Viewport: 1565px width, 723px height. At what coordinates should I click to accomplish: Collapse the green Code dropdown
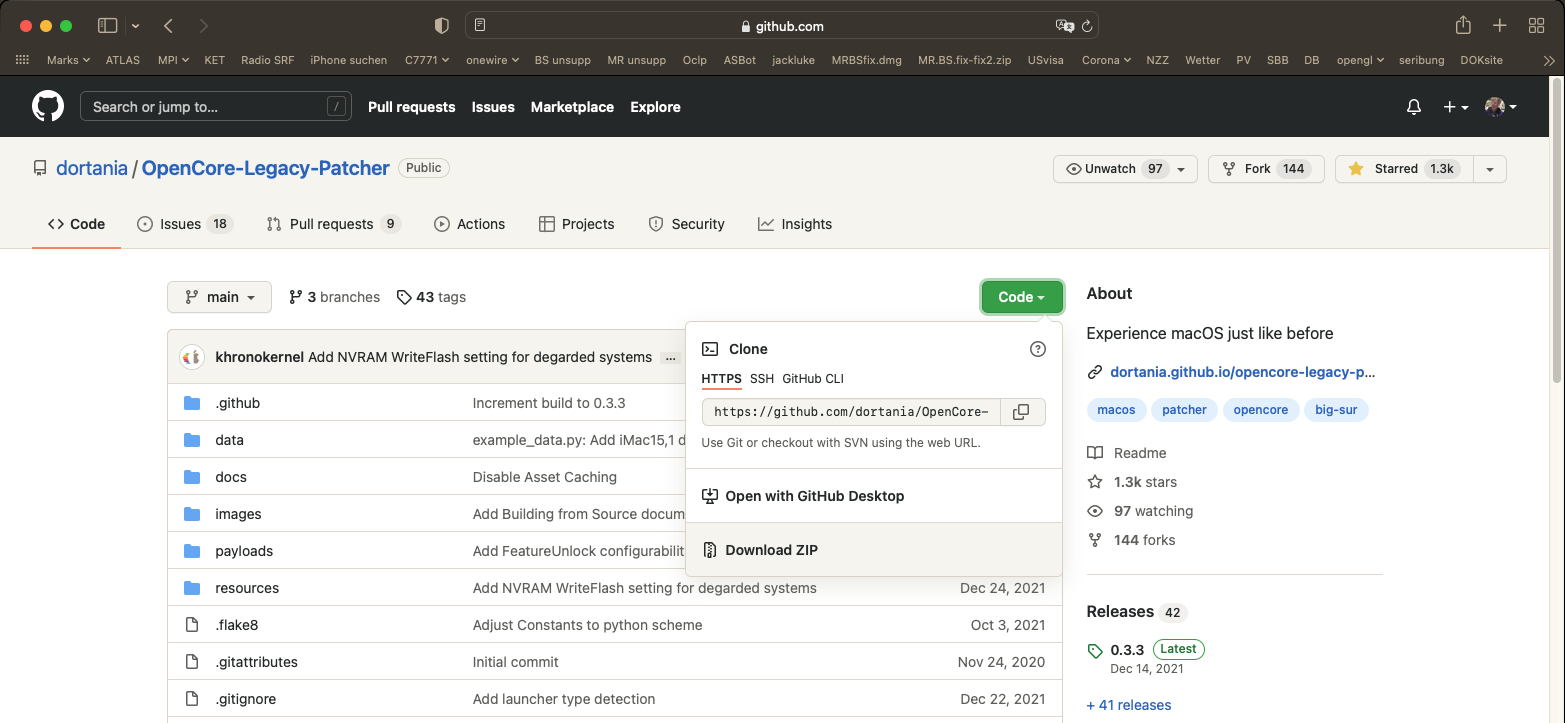[x=1021, y=297]
